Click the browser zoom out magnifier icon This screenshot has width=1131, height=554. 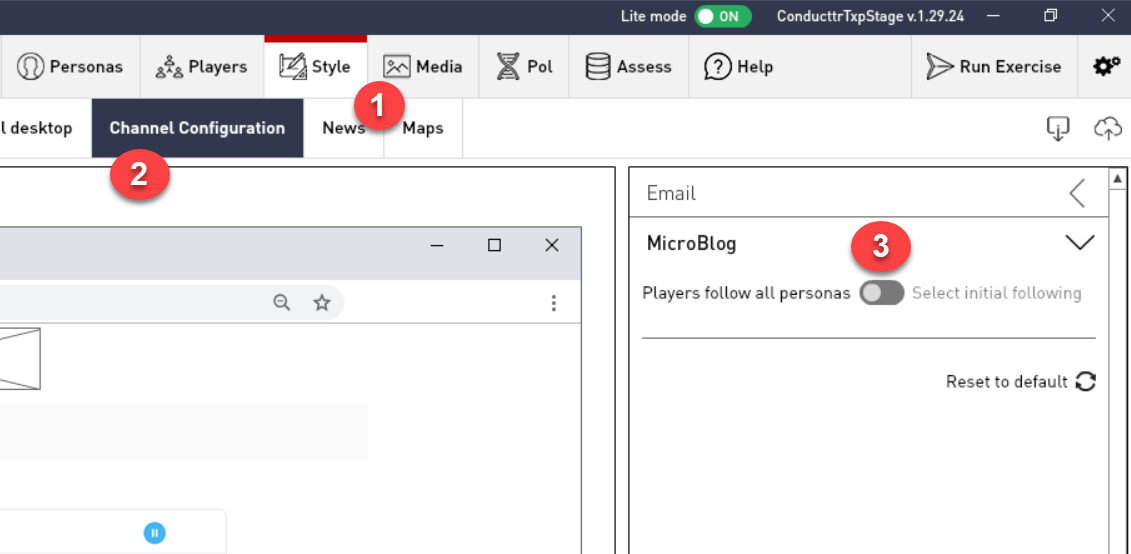point(282,303)
